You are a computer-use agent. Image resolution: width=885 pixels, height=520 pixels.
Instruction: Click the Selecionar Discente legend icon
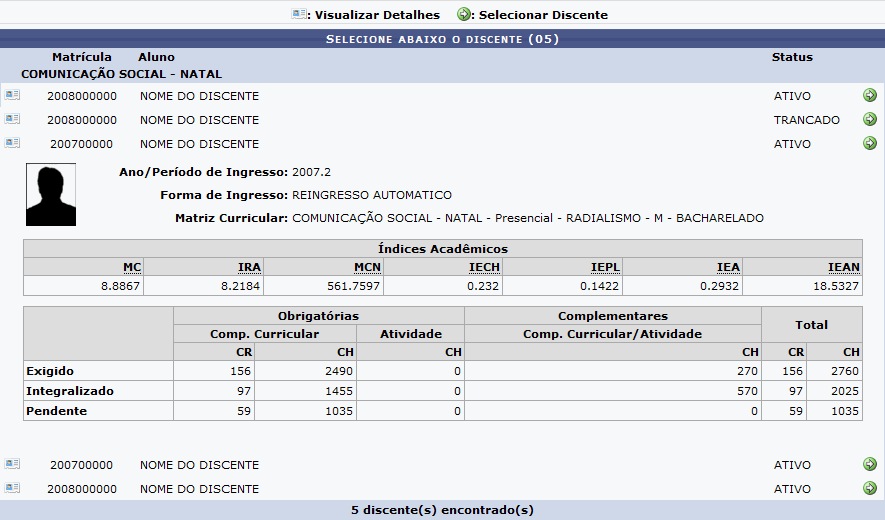click(x=464, y=14)
